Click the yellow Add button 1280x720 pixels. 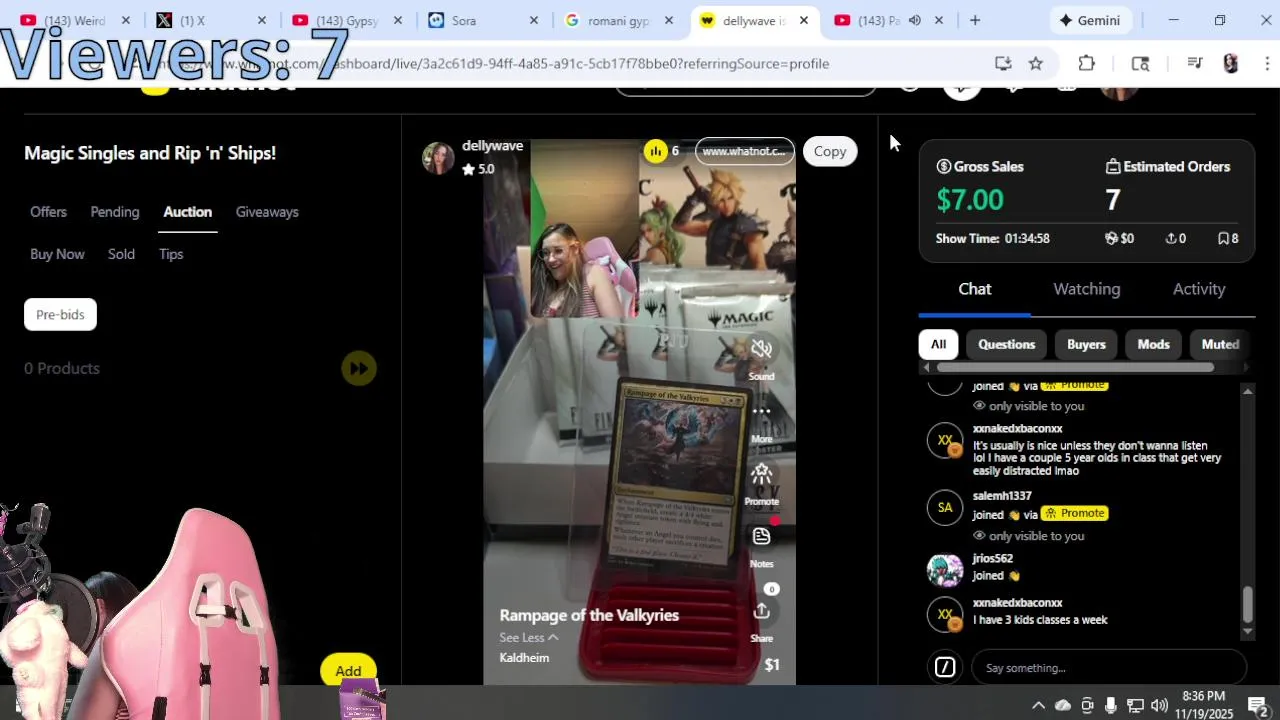tap(348, 671)
